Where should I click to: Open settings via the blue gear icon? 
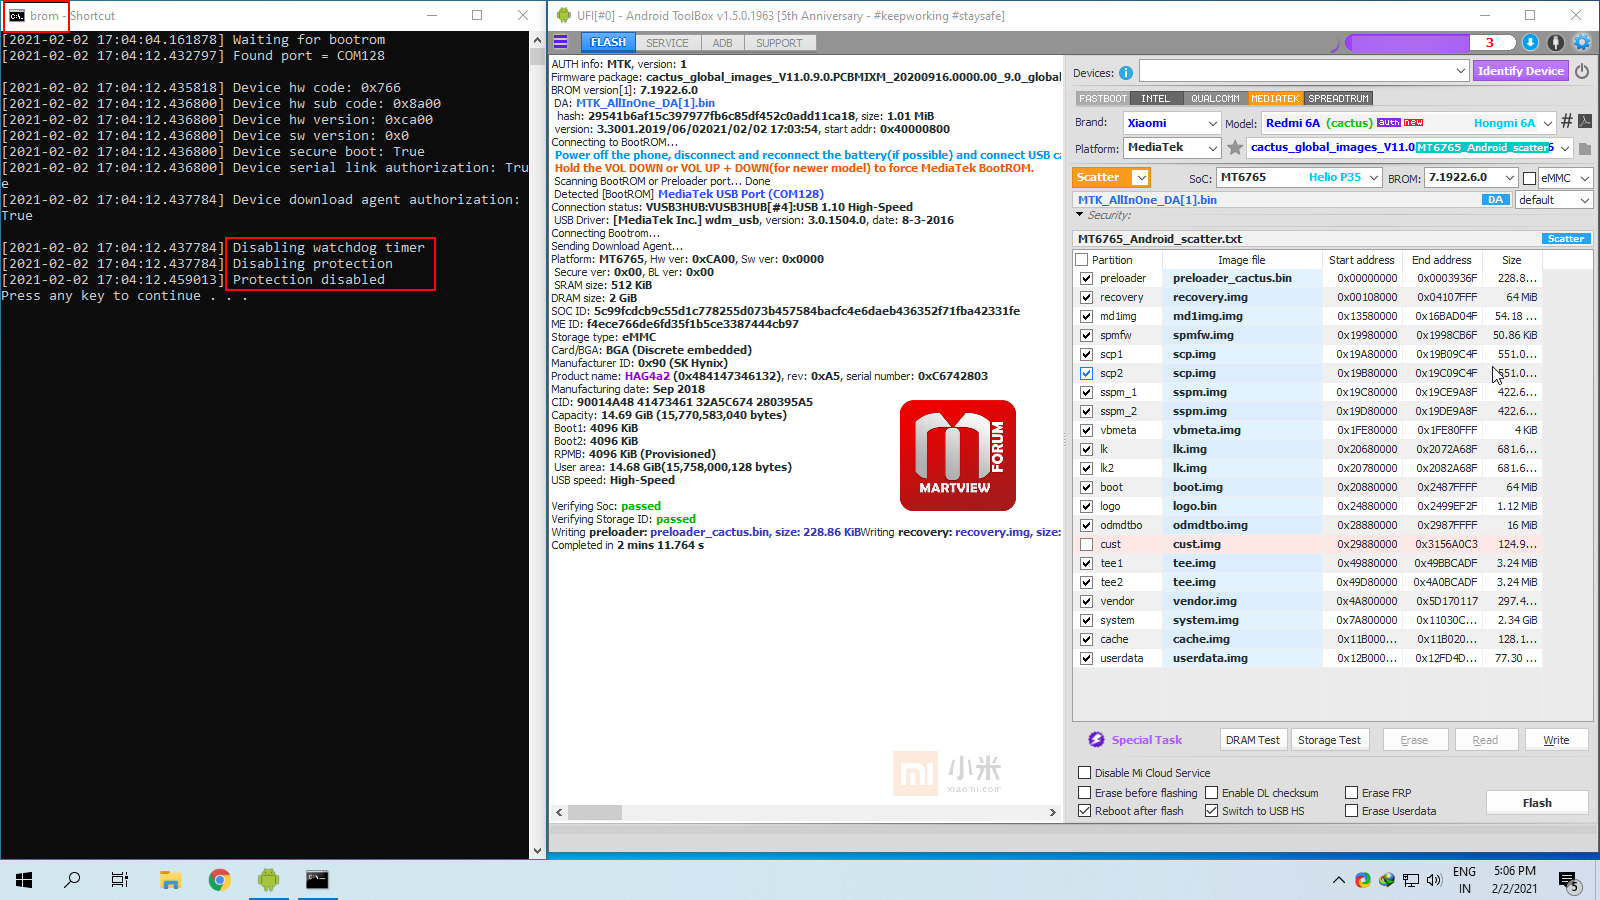1582,42
